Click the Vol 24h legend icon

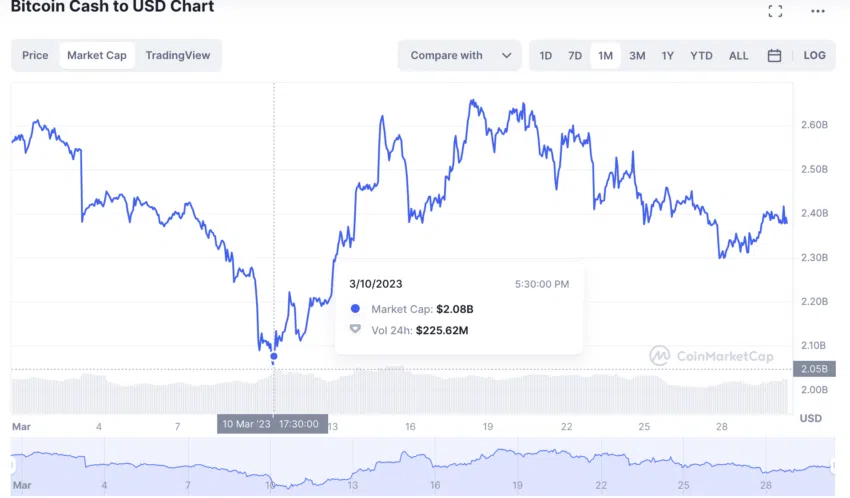coord(355,329)
